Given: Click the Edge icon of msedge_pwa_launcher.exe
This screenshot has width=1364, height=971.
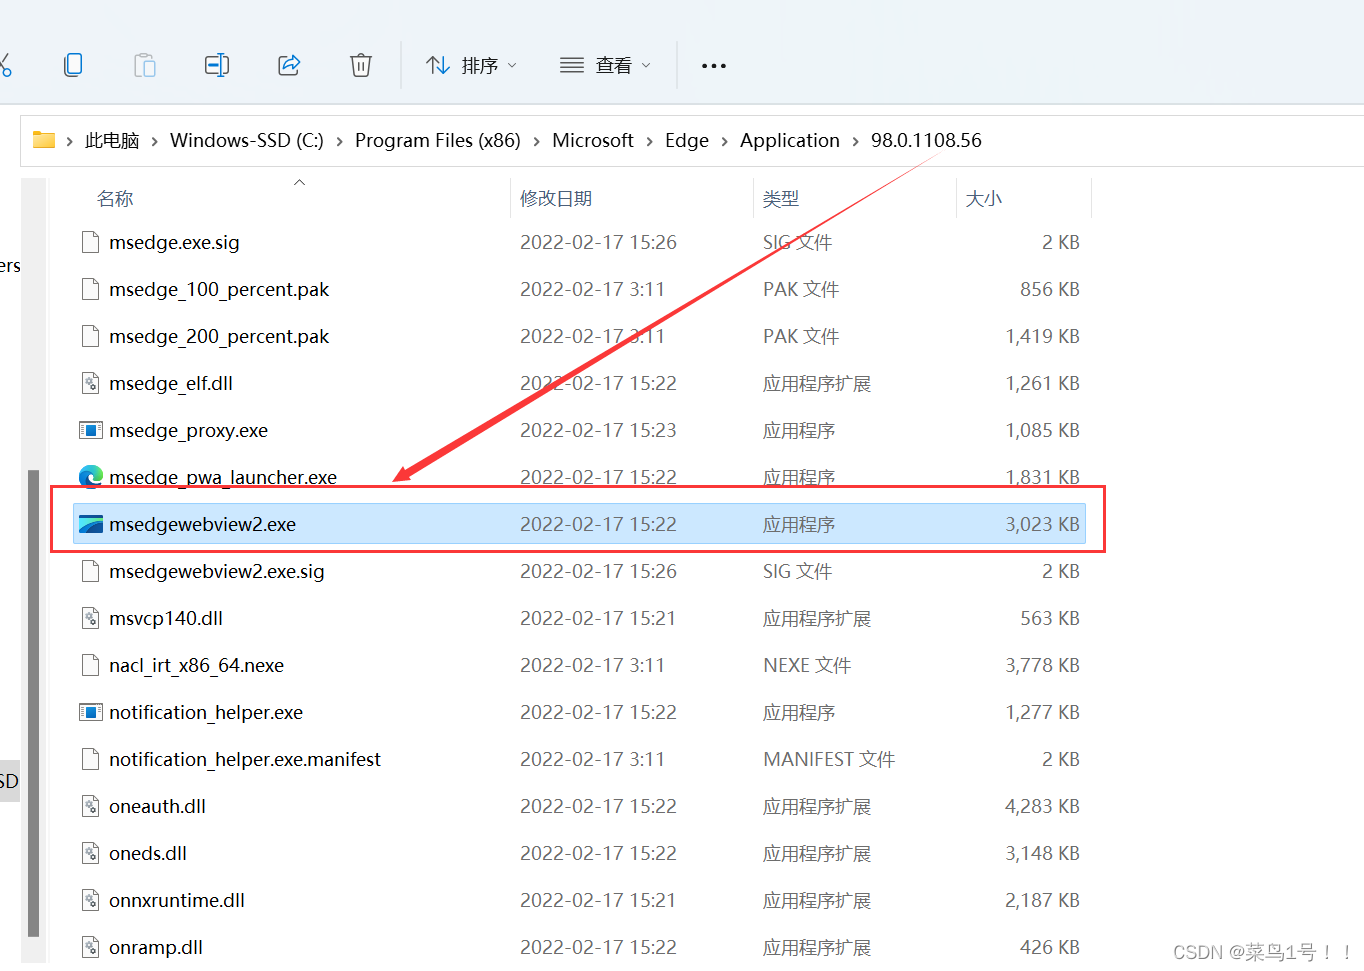Looking at the screenshot, I should coord(91,477).
